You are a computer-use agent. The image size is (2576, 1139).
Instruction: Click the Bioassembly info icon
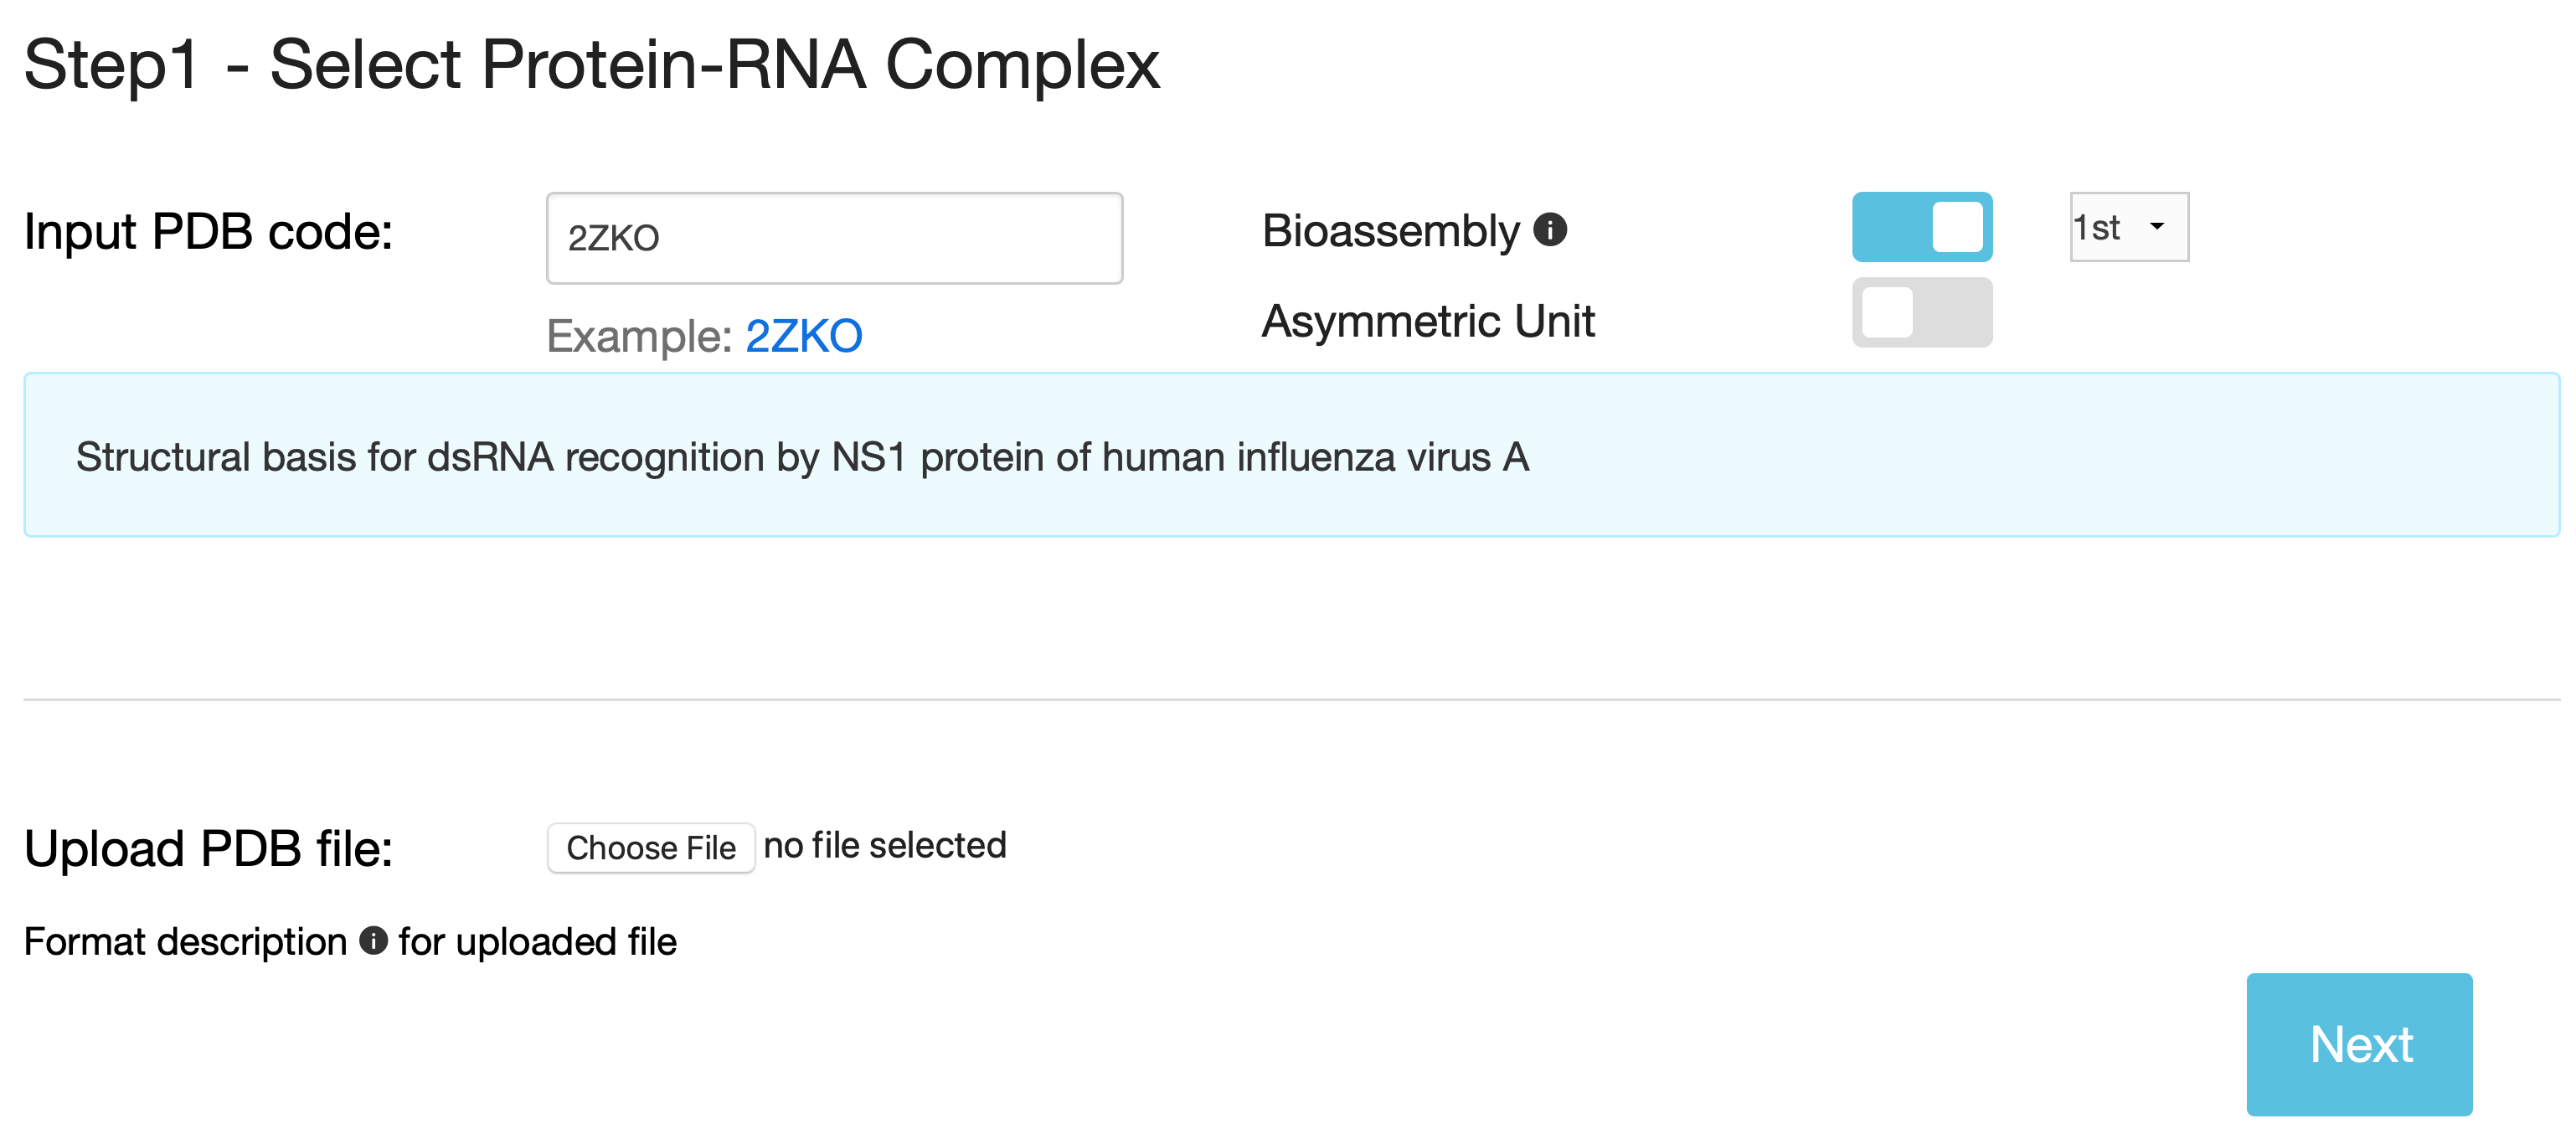click(x=1549, y=230)
